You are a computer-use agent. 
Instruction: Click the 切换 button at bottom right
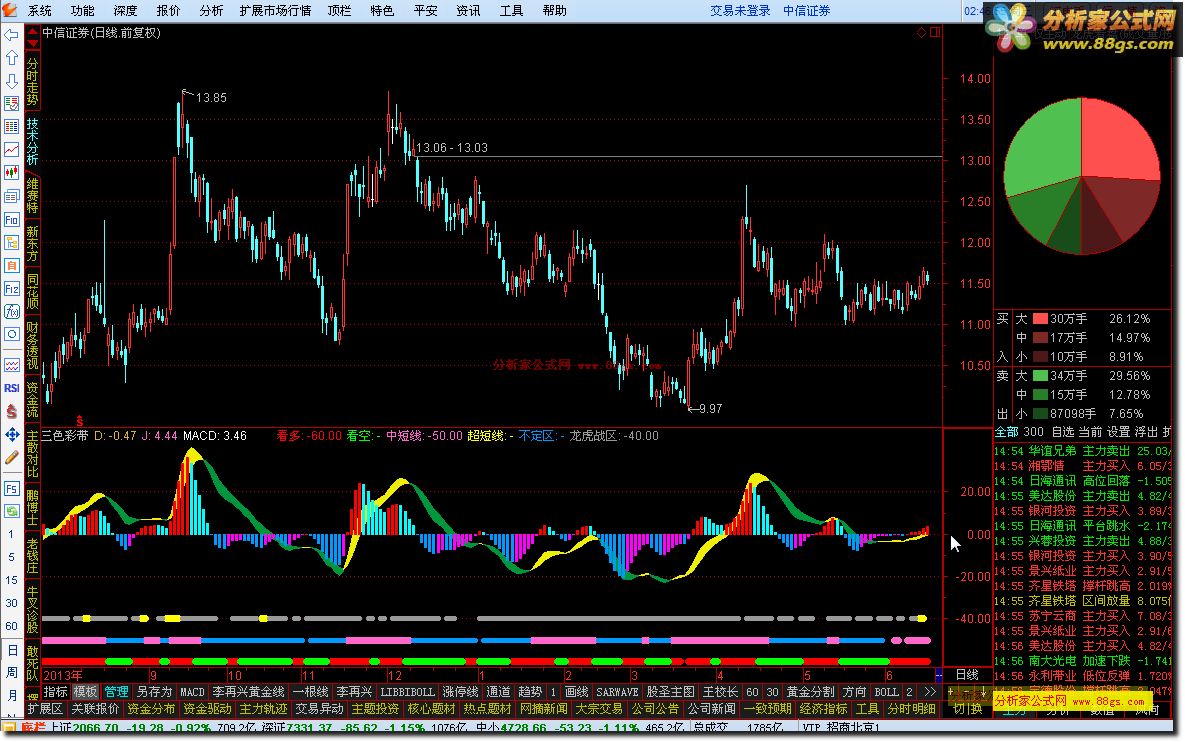pyautogui.click(x=967, y=709)
